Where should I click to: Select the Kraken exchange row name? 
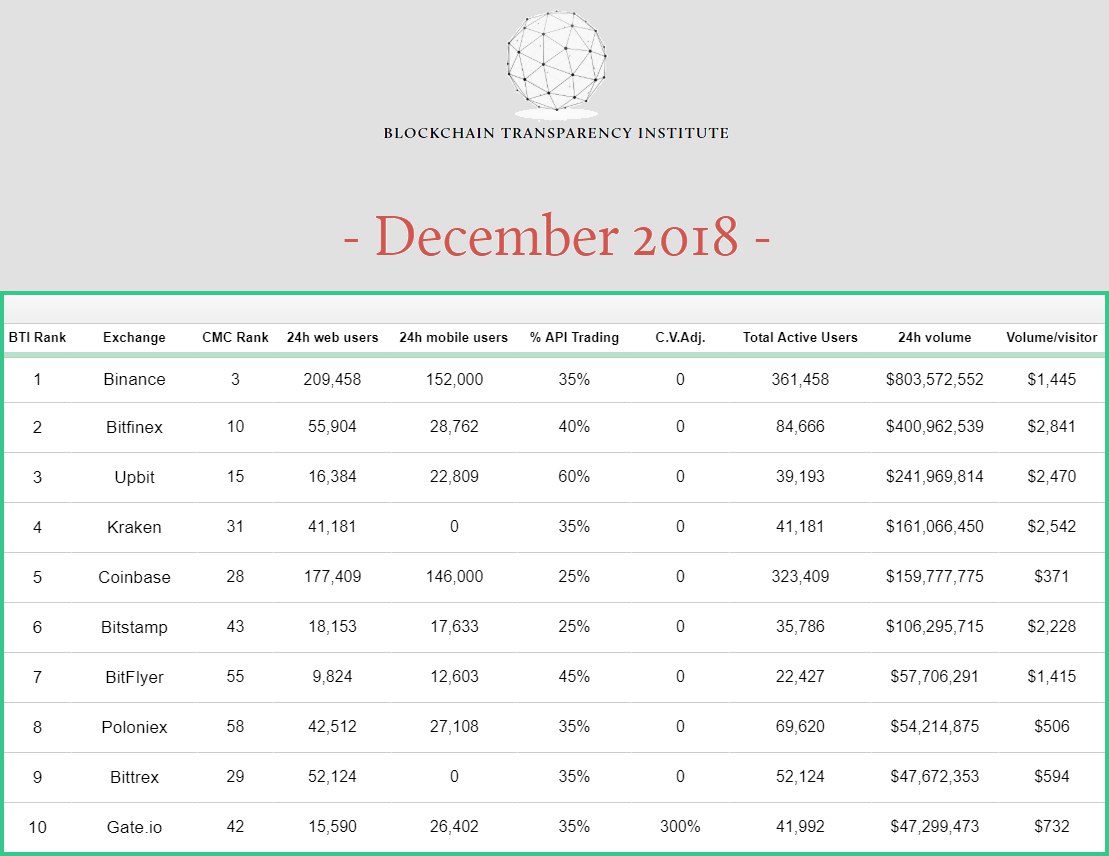(x=134, y=527)
